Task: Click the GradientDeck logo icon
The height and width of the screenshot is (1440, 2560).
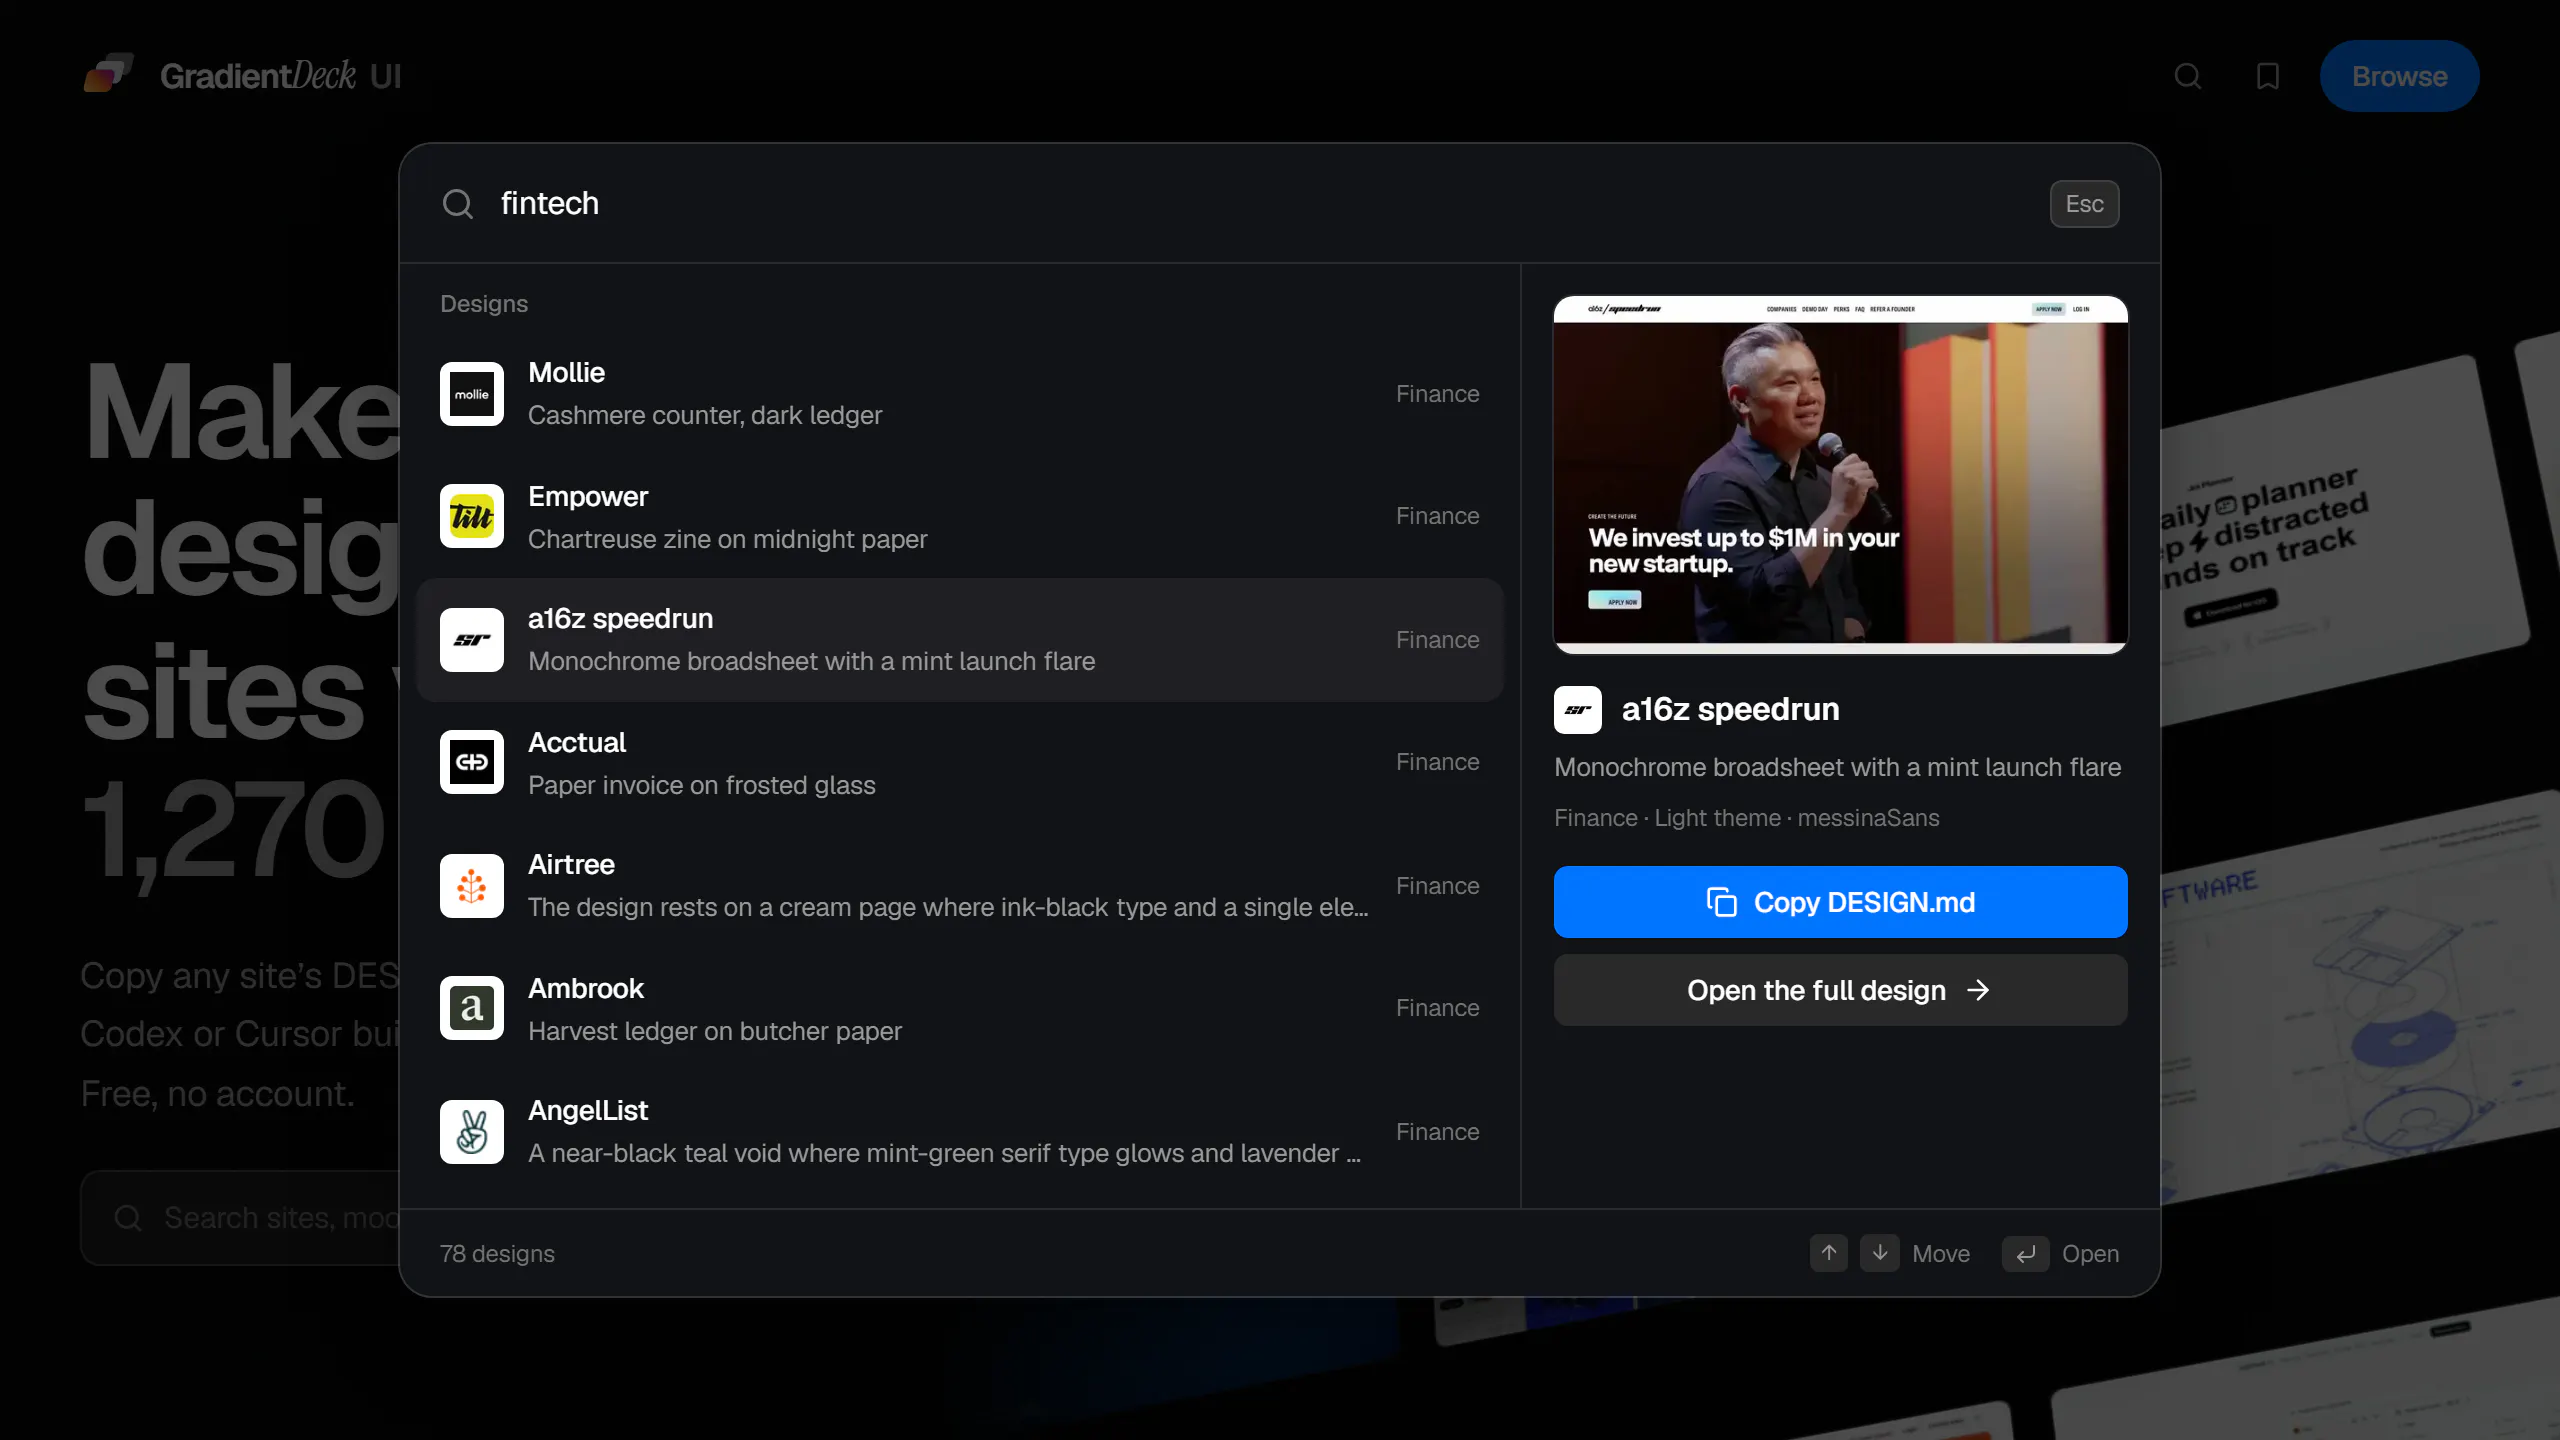Action: coord(108,75)
